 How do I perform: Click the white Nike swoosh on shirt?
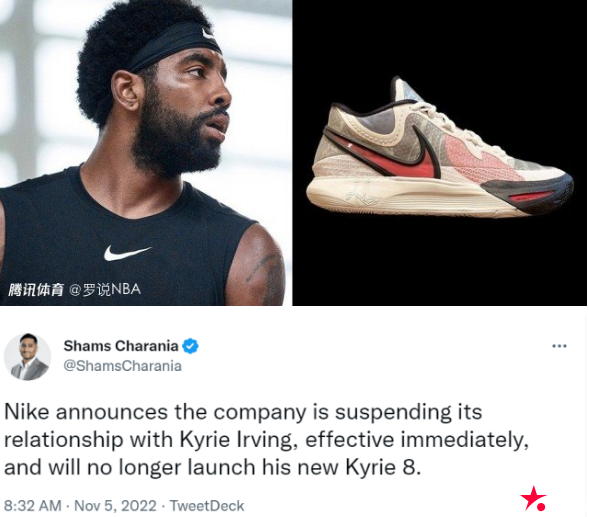pyautogui.click(x=127, y=252)
